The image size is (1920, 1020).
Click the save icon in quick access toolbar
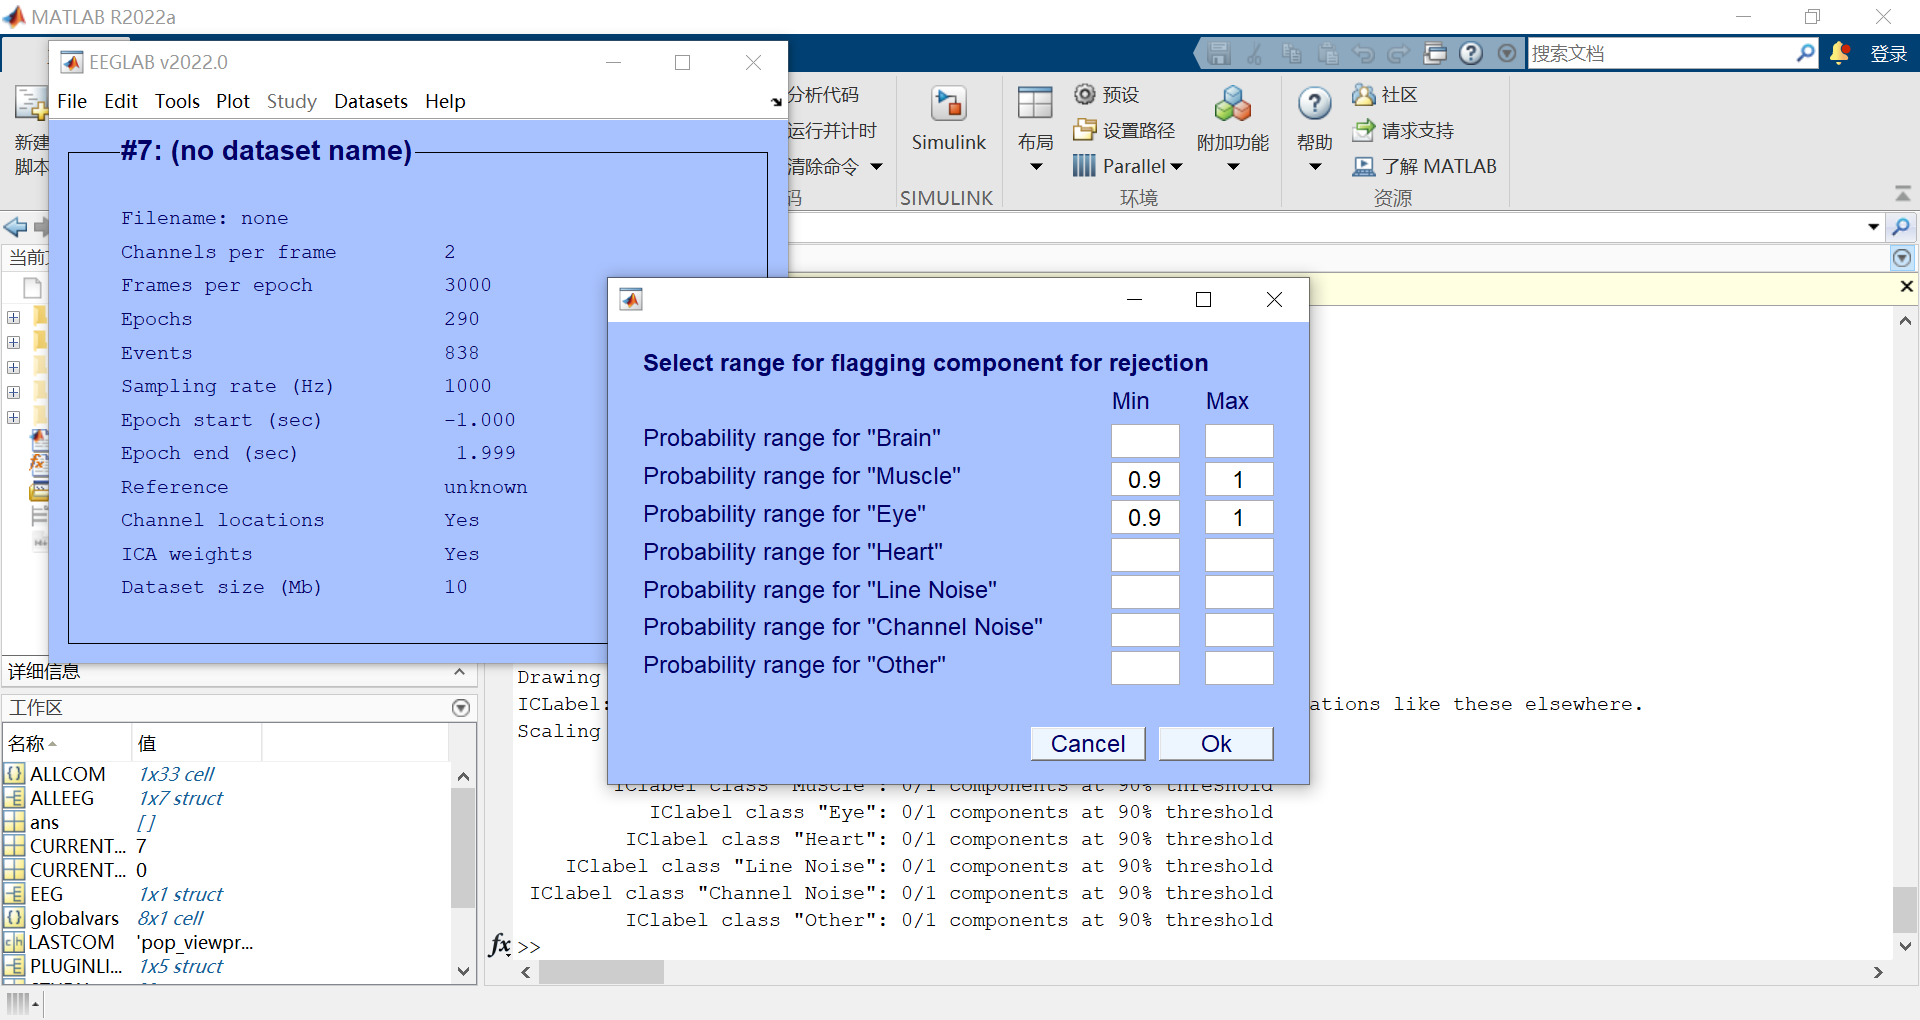(x=1218, y=53)
